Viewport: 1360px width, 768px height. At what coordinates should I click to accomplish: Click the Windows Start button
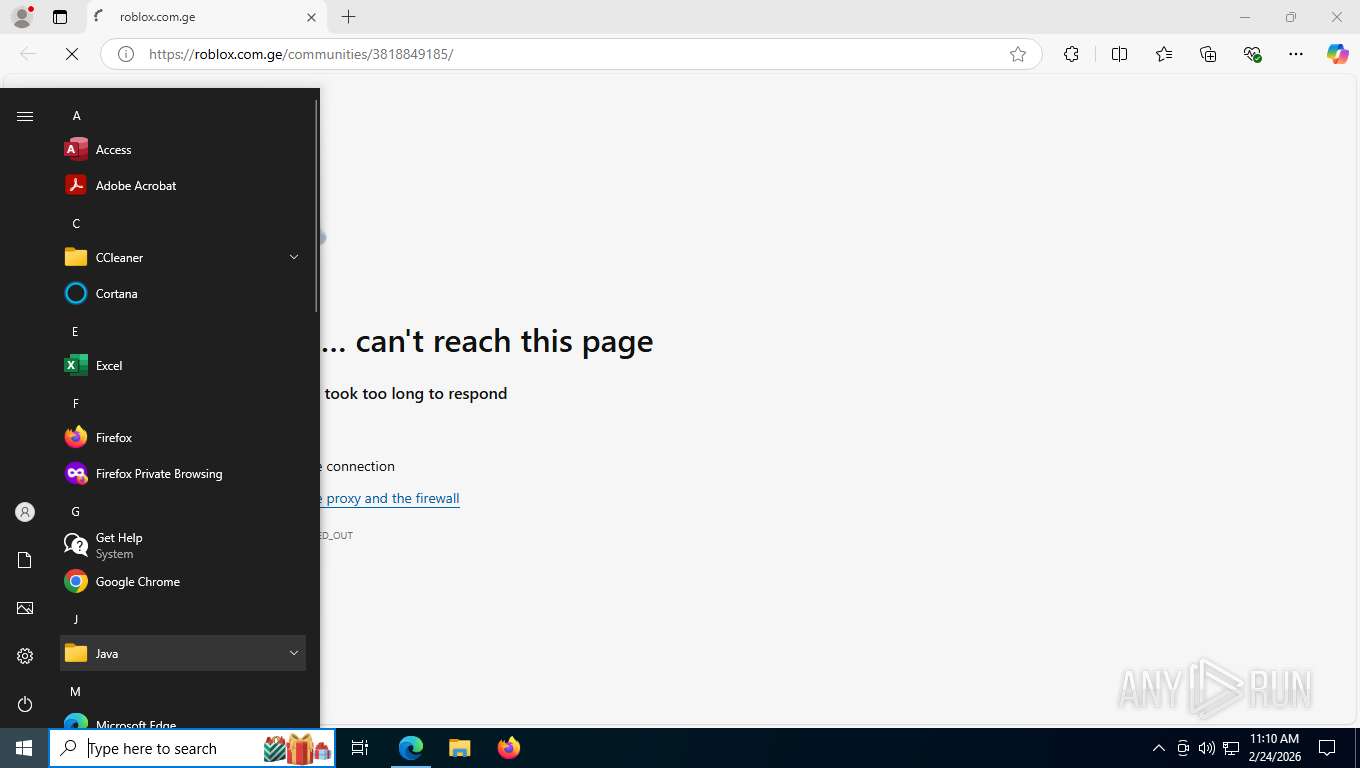pyautogui.click(x=24, y=748)
